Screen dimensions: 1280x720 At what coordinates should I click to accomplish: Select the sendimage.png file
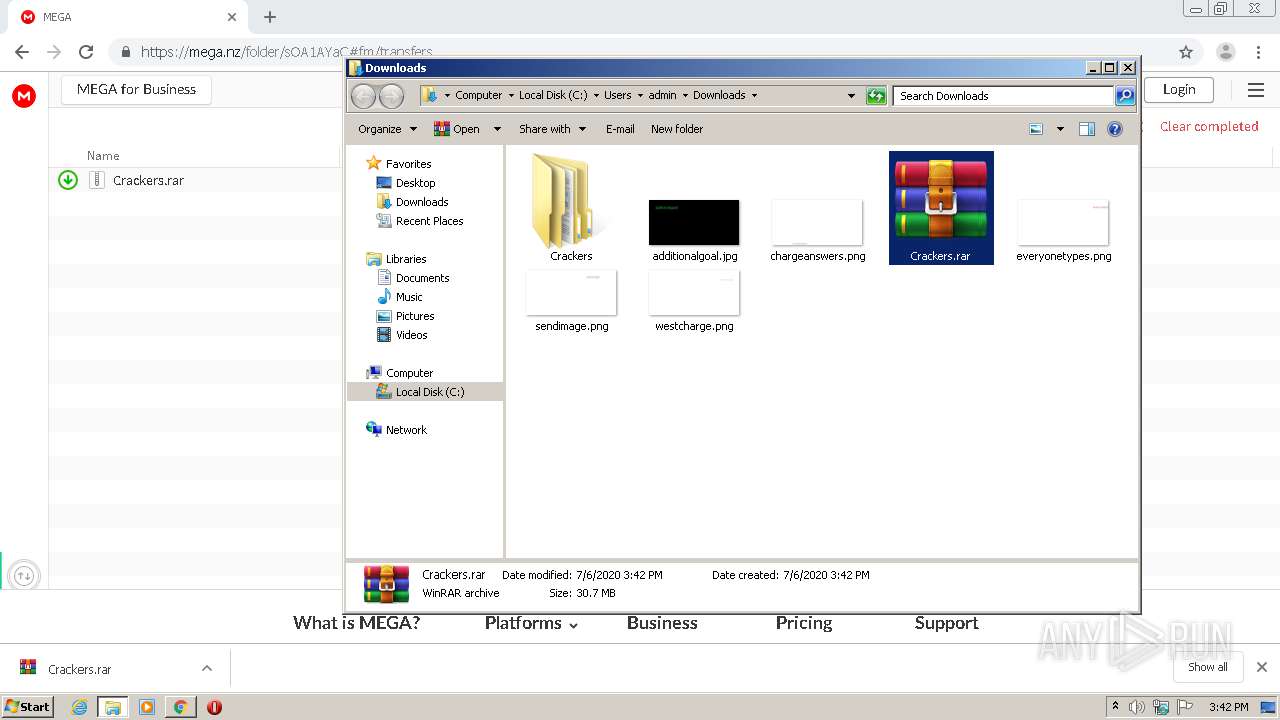[x=571, y=300]
